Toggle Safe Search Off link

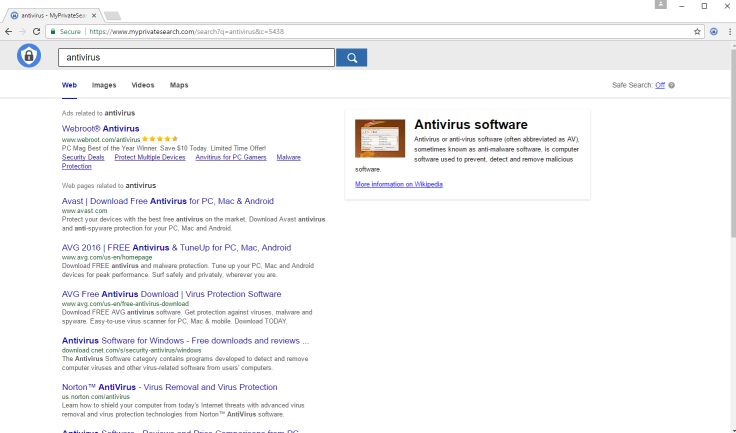(660, 85)
